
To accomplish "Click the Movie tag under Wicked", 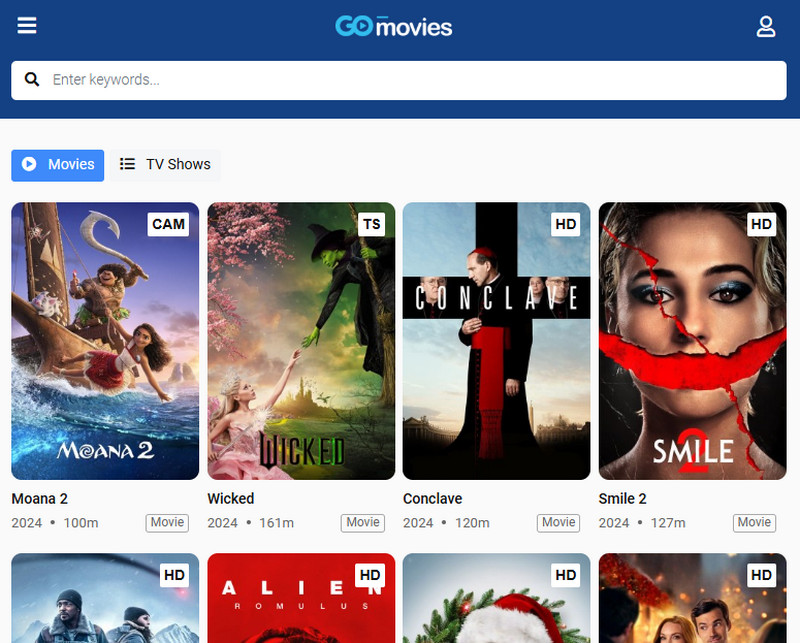I will click(363, 523).
